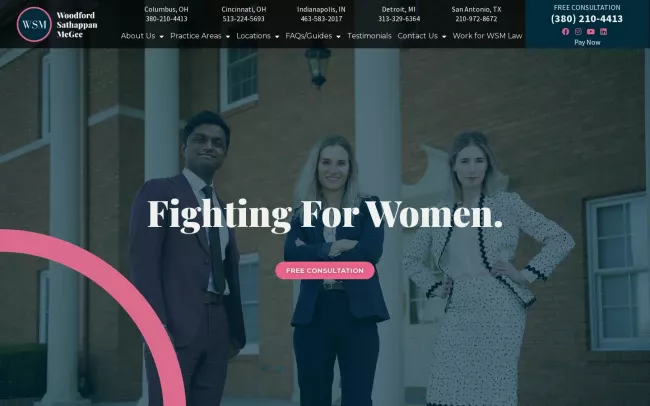Open Work for WSM Law page
The height and width of the screenshot is (406, 650).
pyautogui.click(x=487, y=36)
